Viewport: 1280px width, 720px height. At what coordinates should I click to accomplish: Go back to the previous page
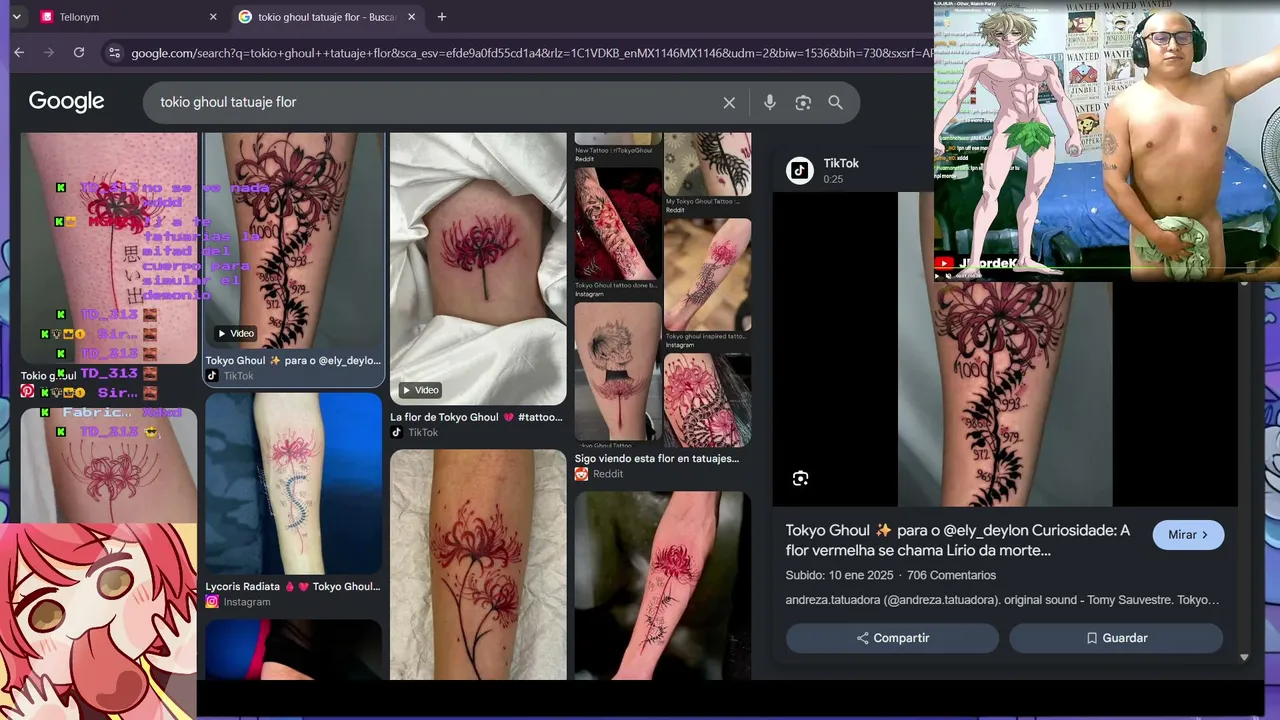(19, 53)
